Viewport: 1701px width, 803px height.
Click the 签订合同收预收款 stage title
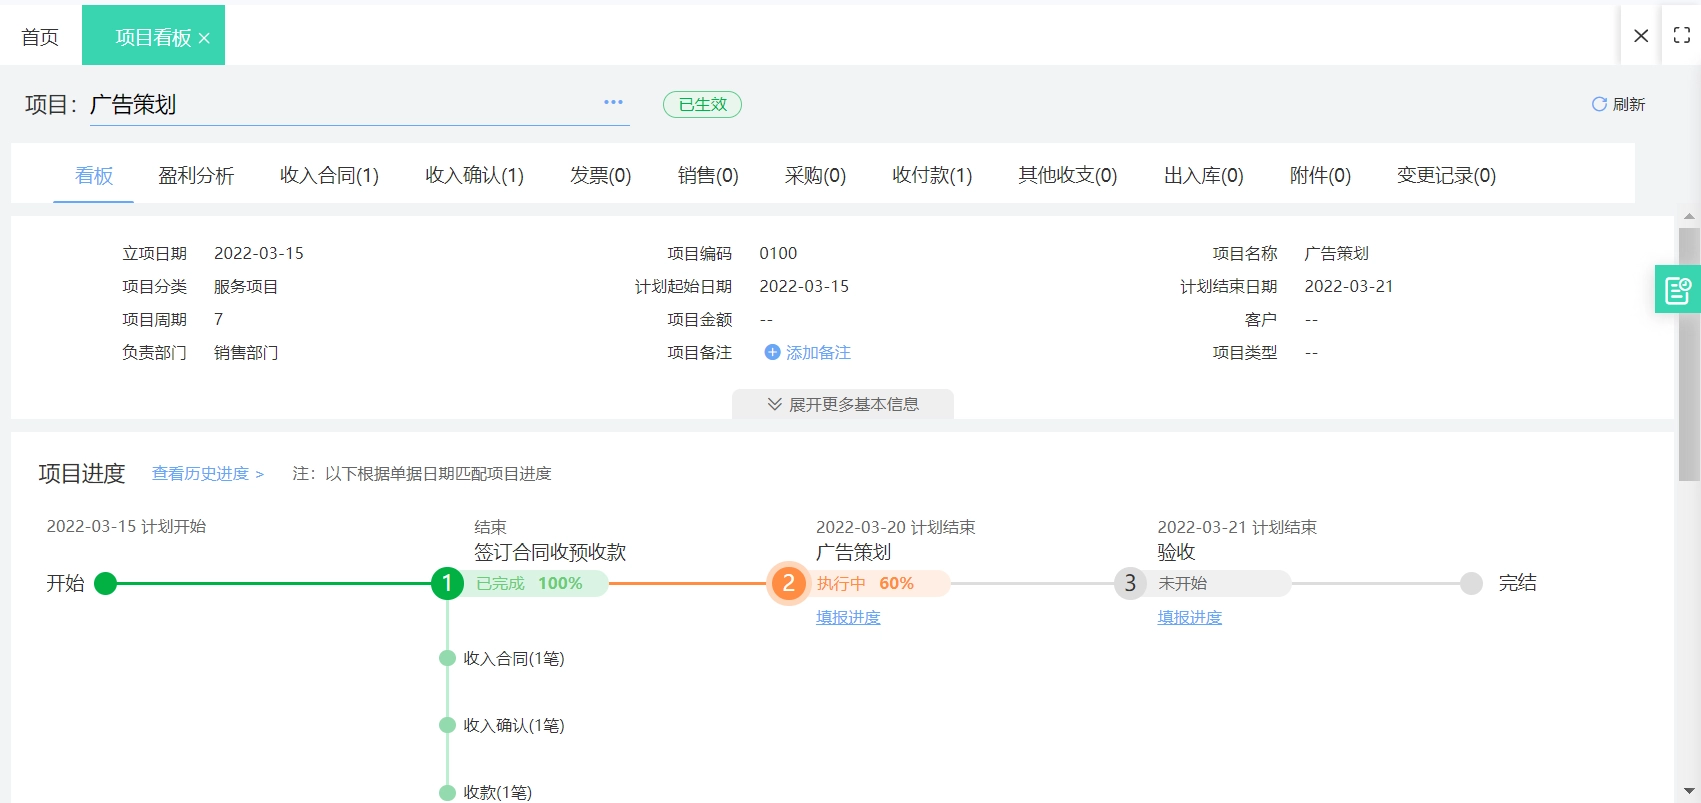coord(550,552)
